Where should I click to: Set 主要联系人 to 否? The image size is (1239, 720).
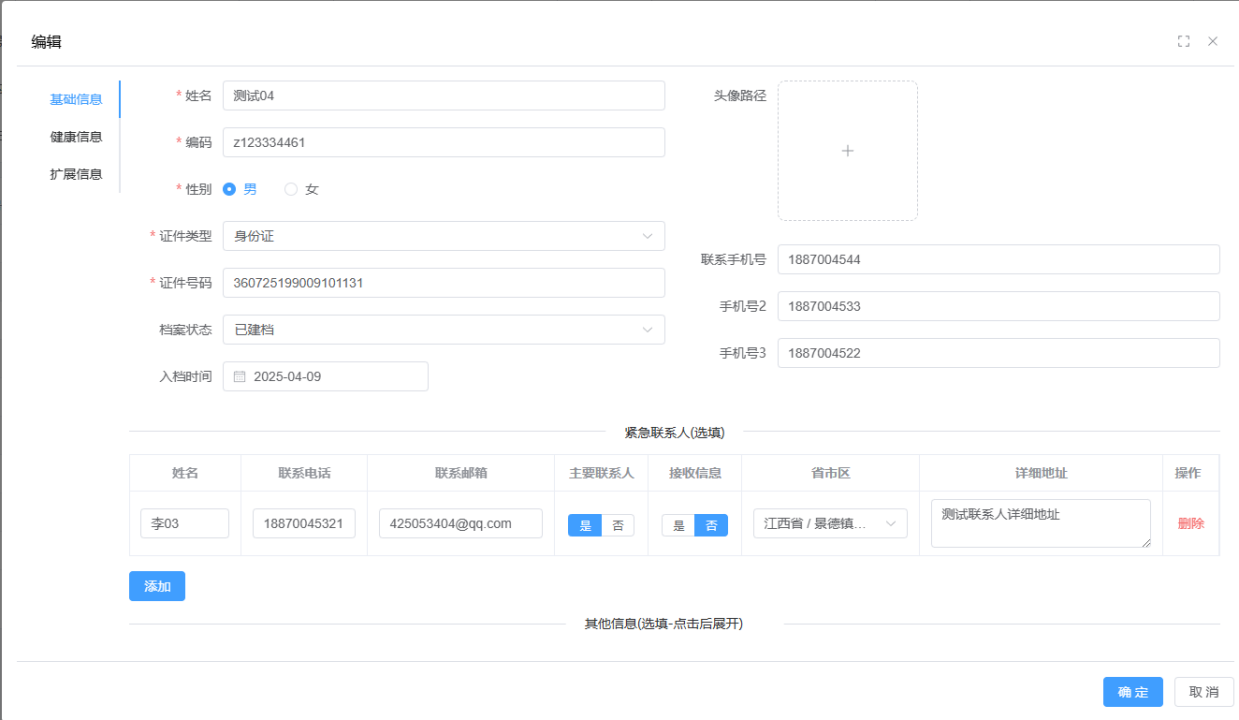tap(618, 525)
